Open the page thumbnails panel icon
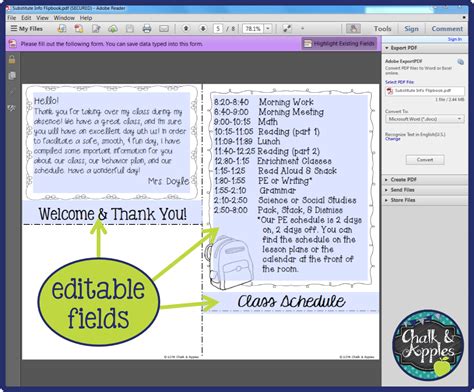474x392 pixels. click(x=12, y=76)
